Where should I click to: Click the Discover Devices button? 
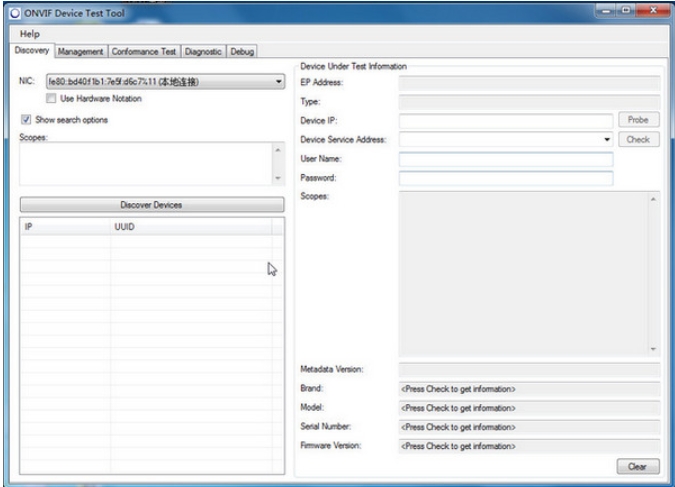click(x=152, y=205)
